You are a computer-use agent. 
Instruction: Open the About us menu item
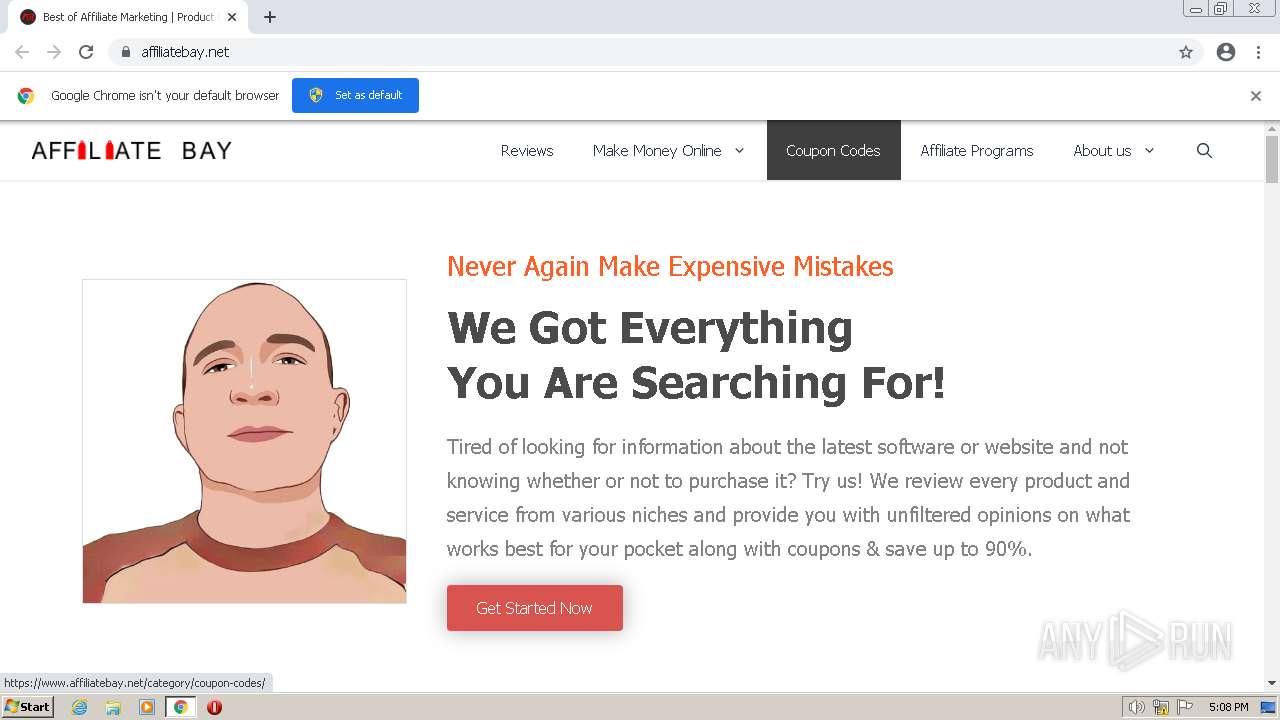pyautogui.click(x=1102, y=150)
